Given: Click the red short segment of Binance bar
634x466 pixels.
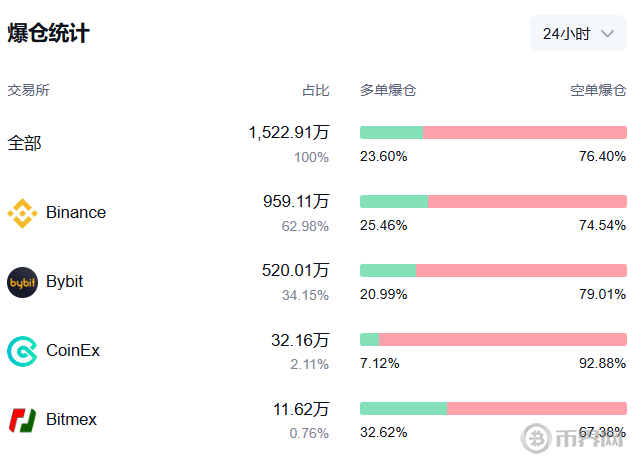Looking at the screenshot, I should click(x=527, y=201).
